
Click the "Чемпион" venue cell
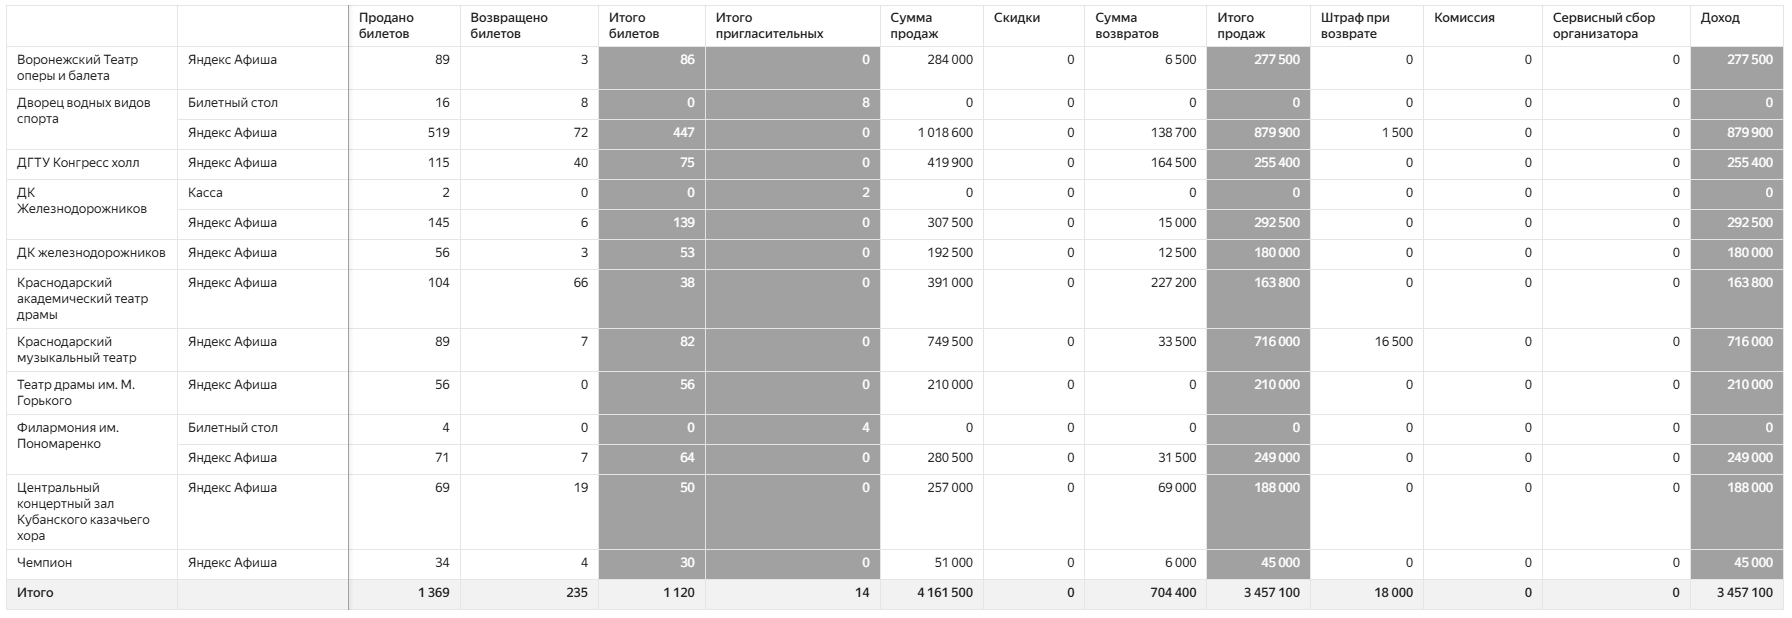(x=45, y=563)
